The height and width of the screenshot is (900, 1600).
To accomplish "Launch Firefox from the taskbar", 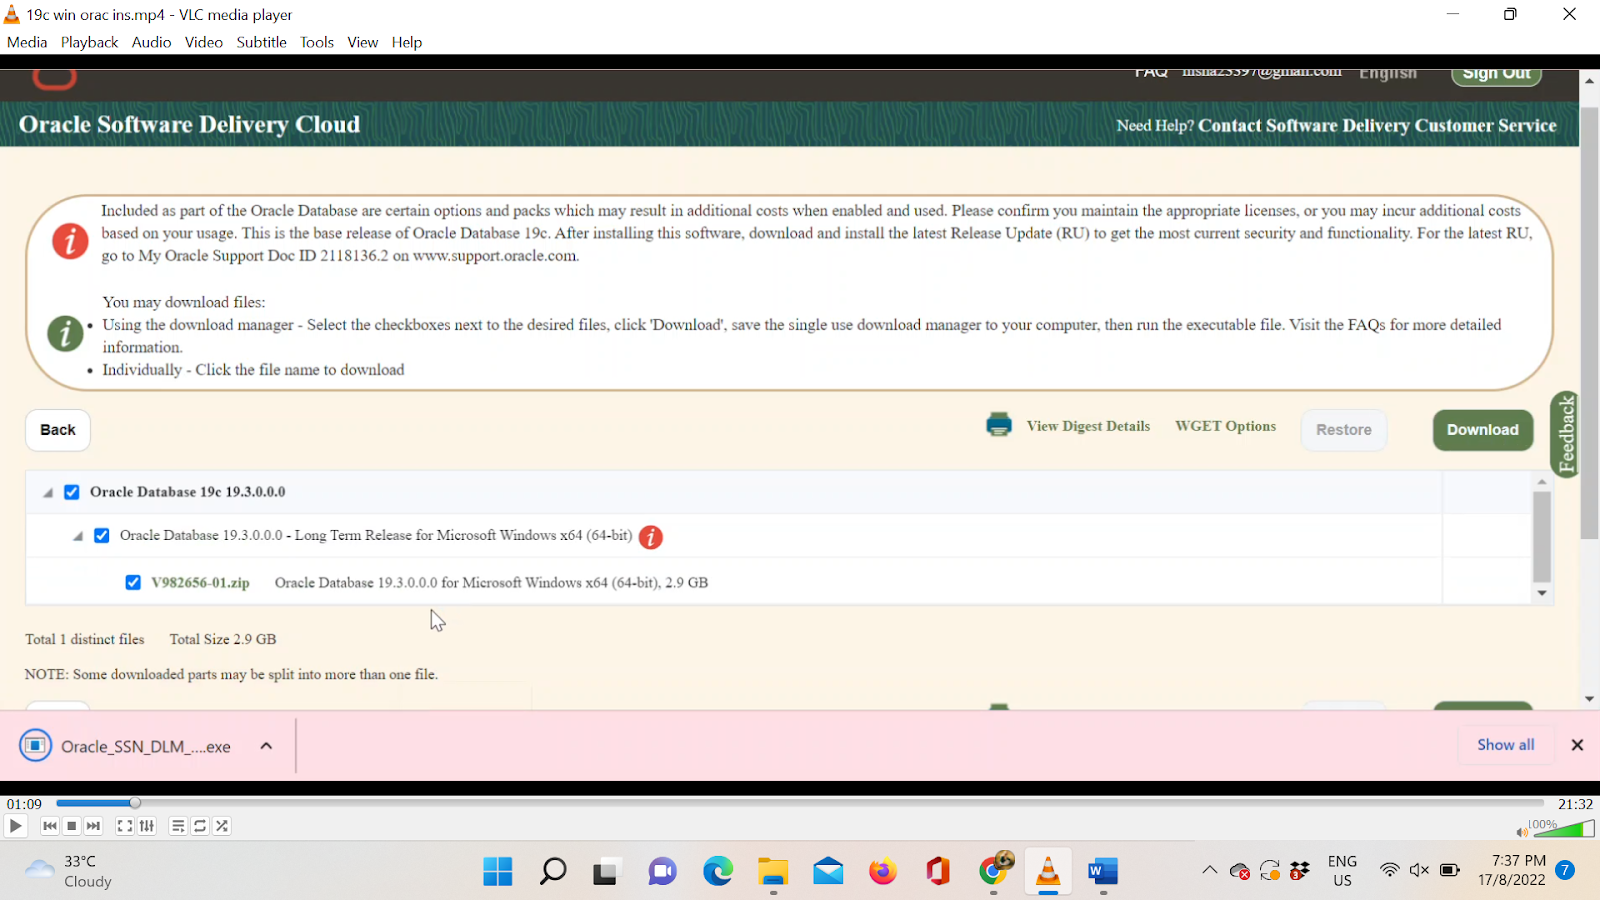I will 883,872.
